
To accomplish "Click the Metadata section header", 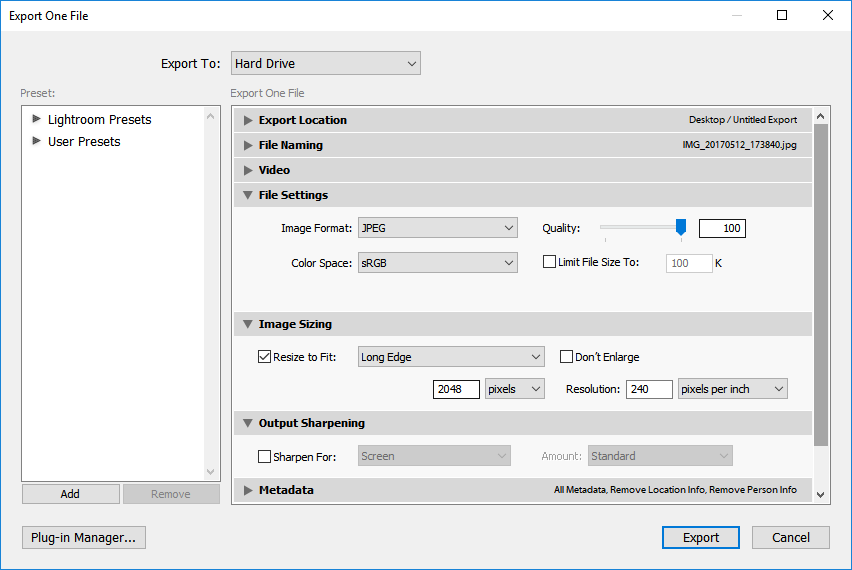I will [523, 490].
